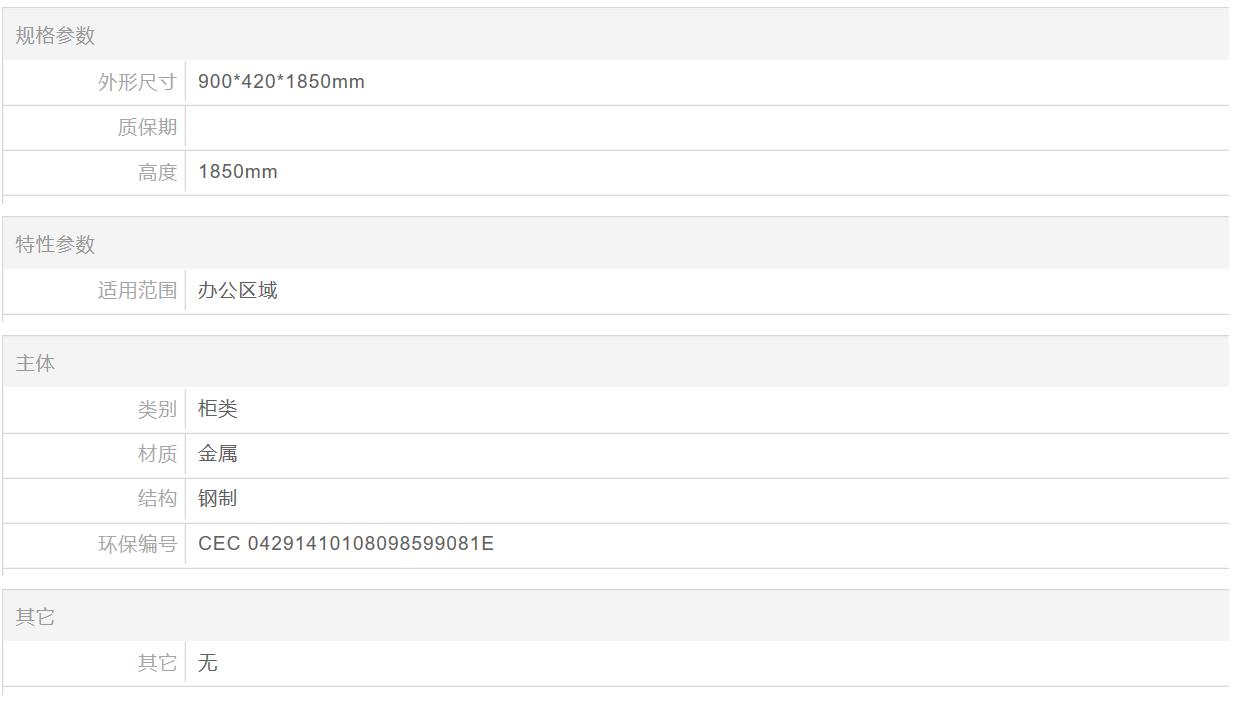The image size is (1242, 726).
Task: Click the 适用范围 row label
Action: [x=137, y=291]
